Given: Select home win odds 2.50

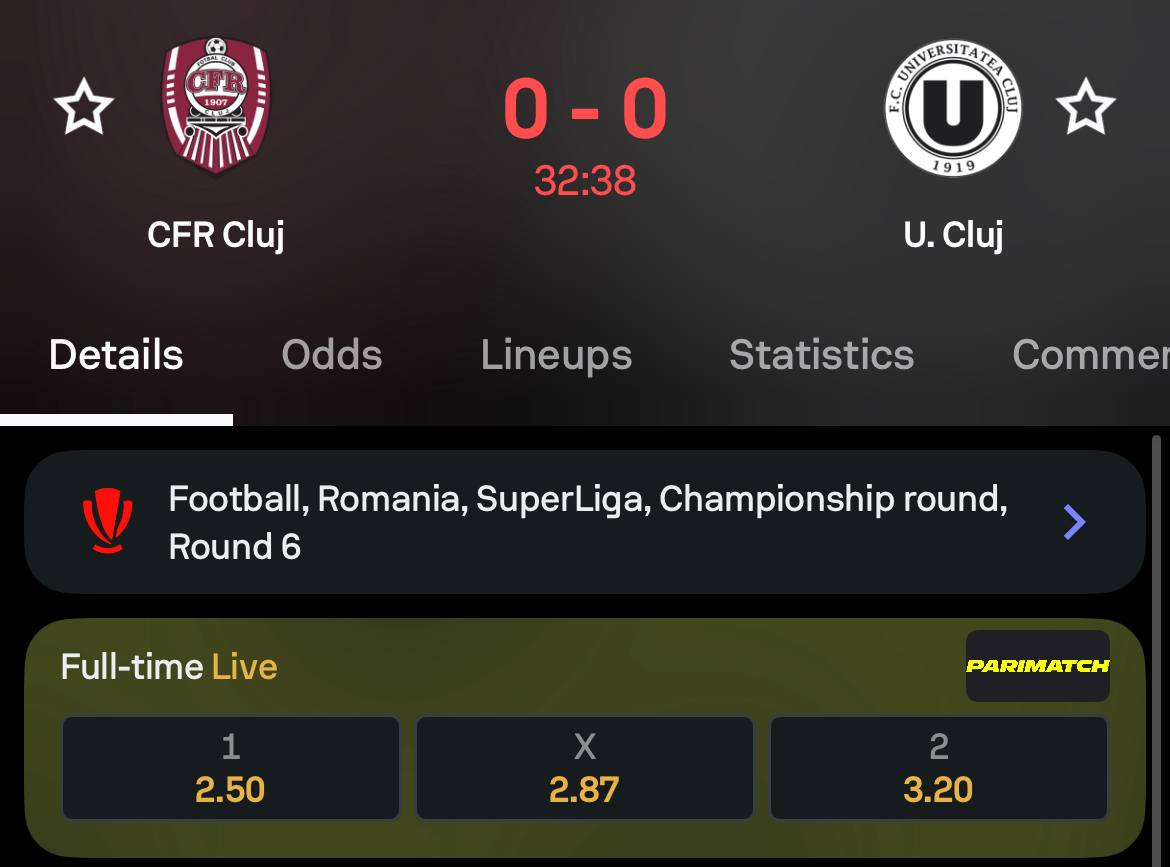Looking at the screenshot, I should 230,768.
